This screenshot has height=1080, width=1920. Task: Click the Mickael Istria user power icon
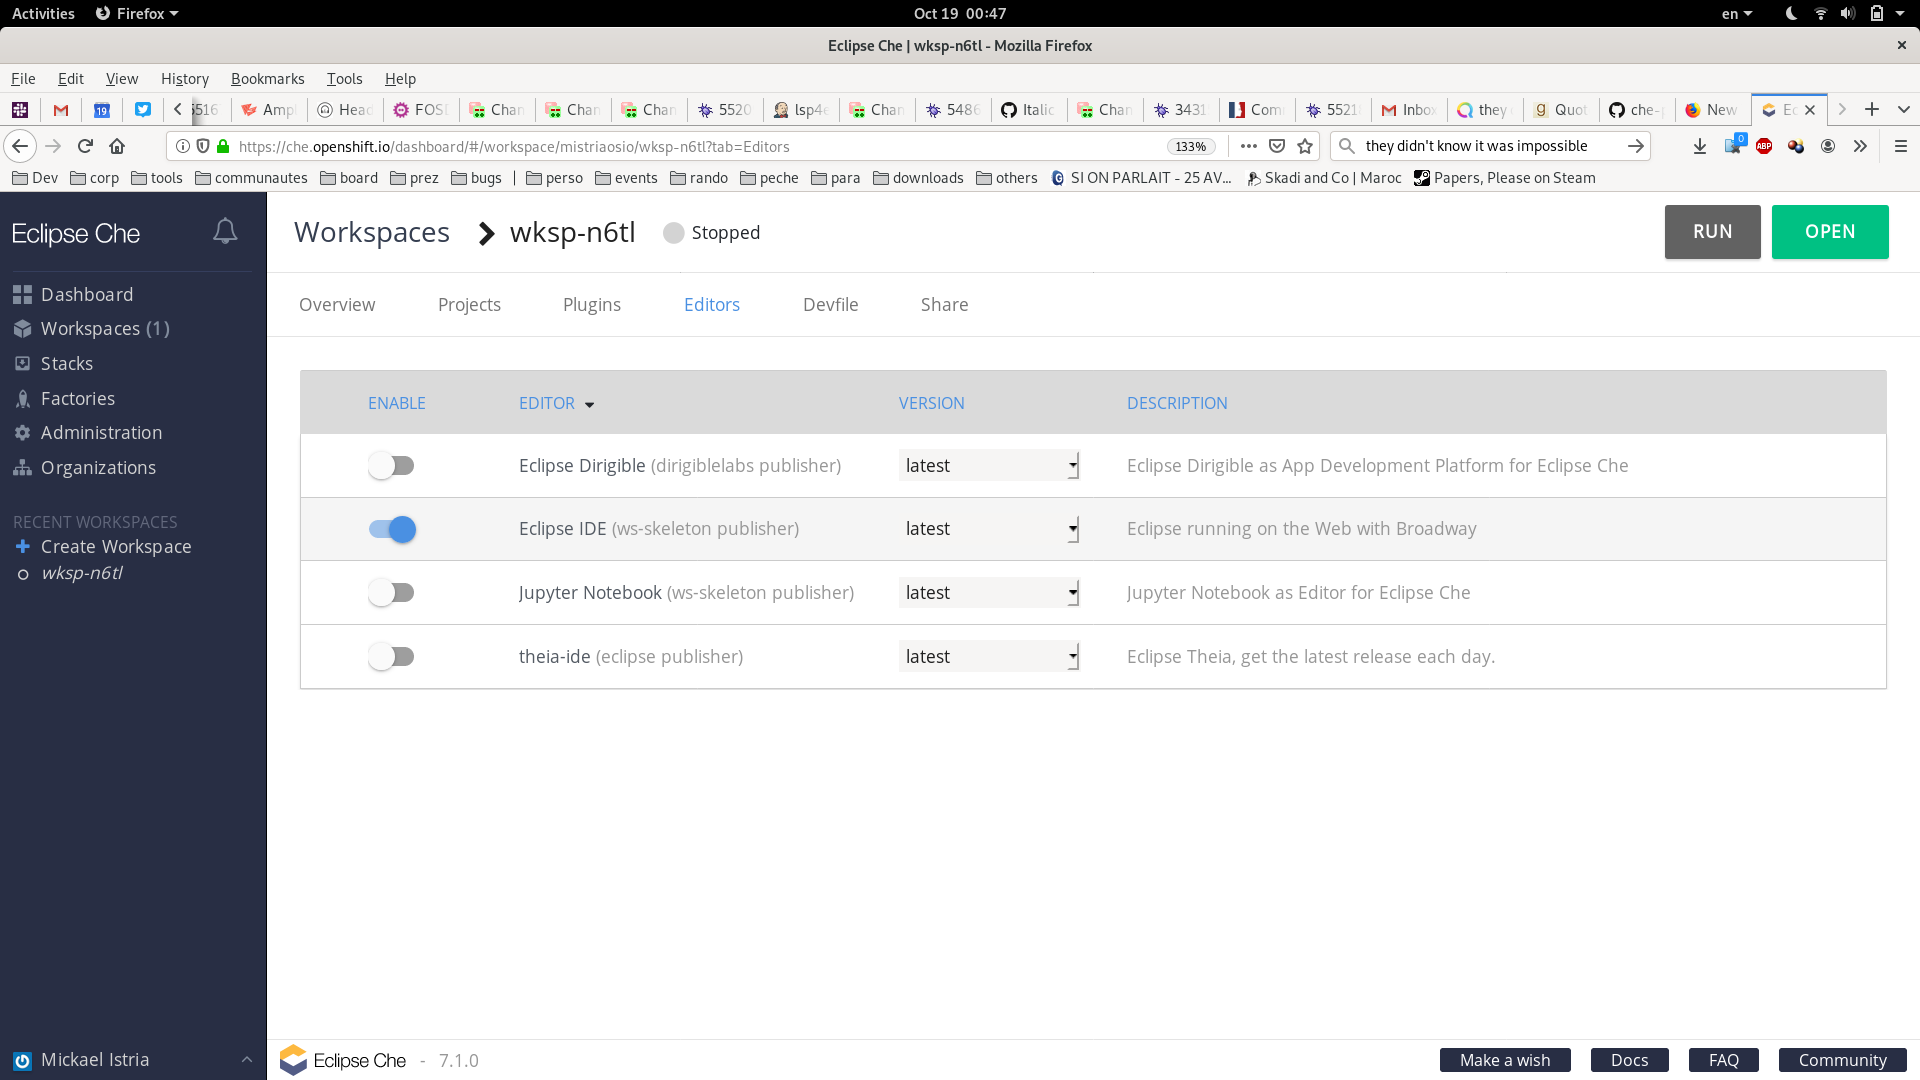pyautogui.click(x=22, y=1060)
